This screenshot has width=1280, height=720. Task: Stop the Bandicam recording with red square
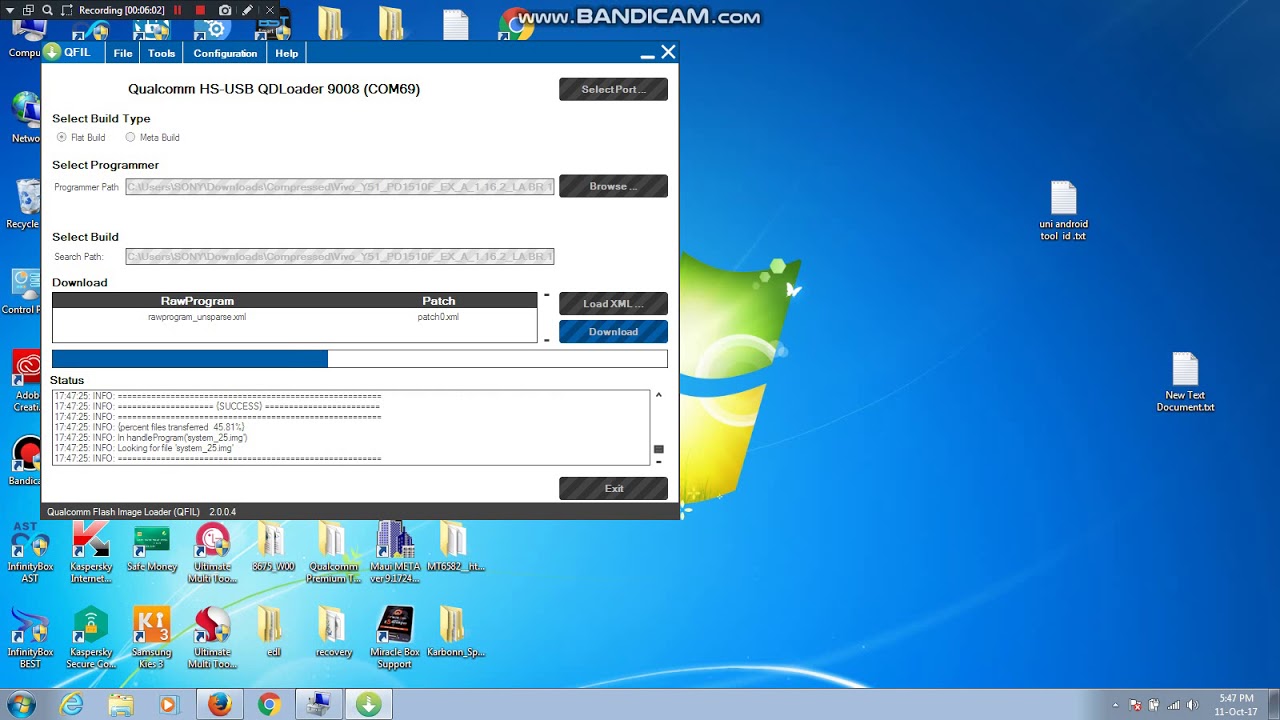[200, 10]
